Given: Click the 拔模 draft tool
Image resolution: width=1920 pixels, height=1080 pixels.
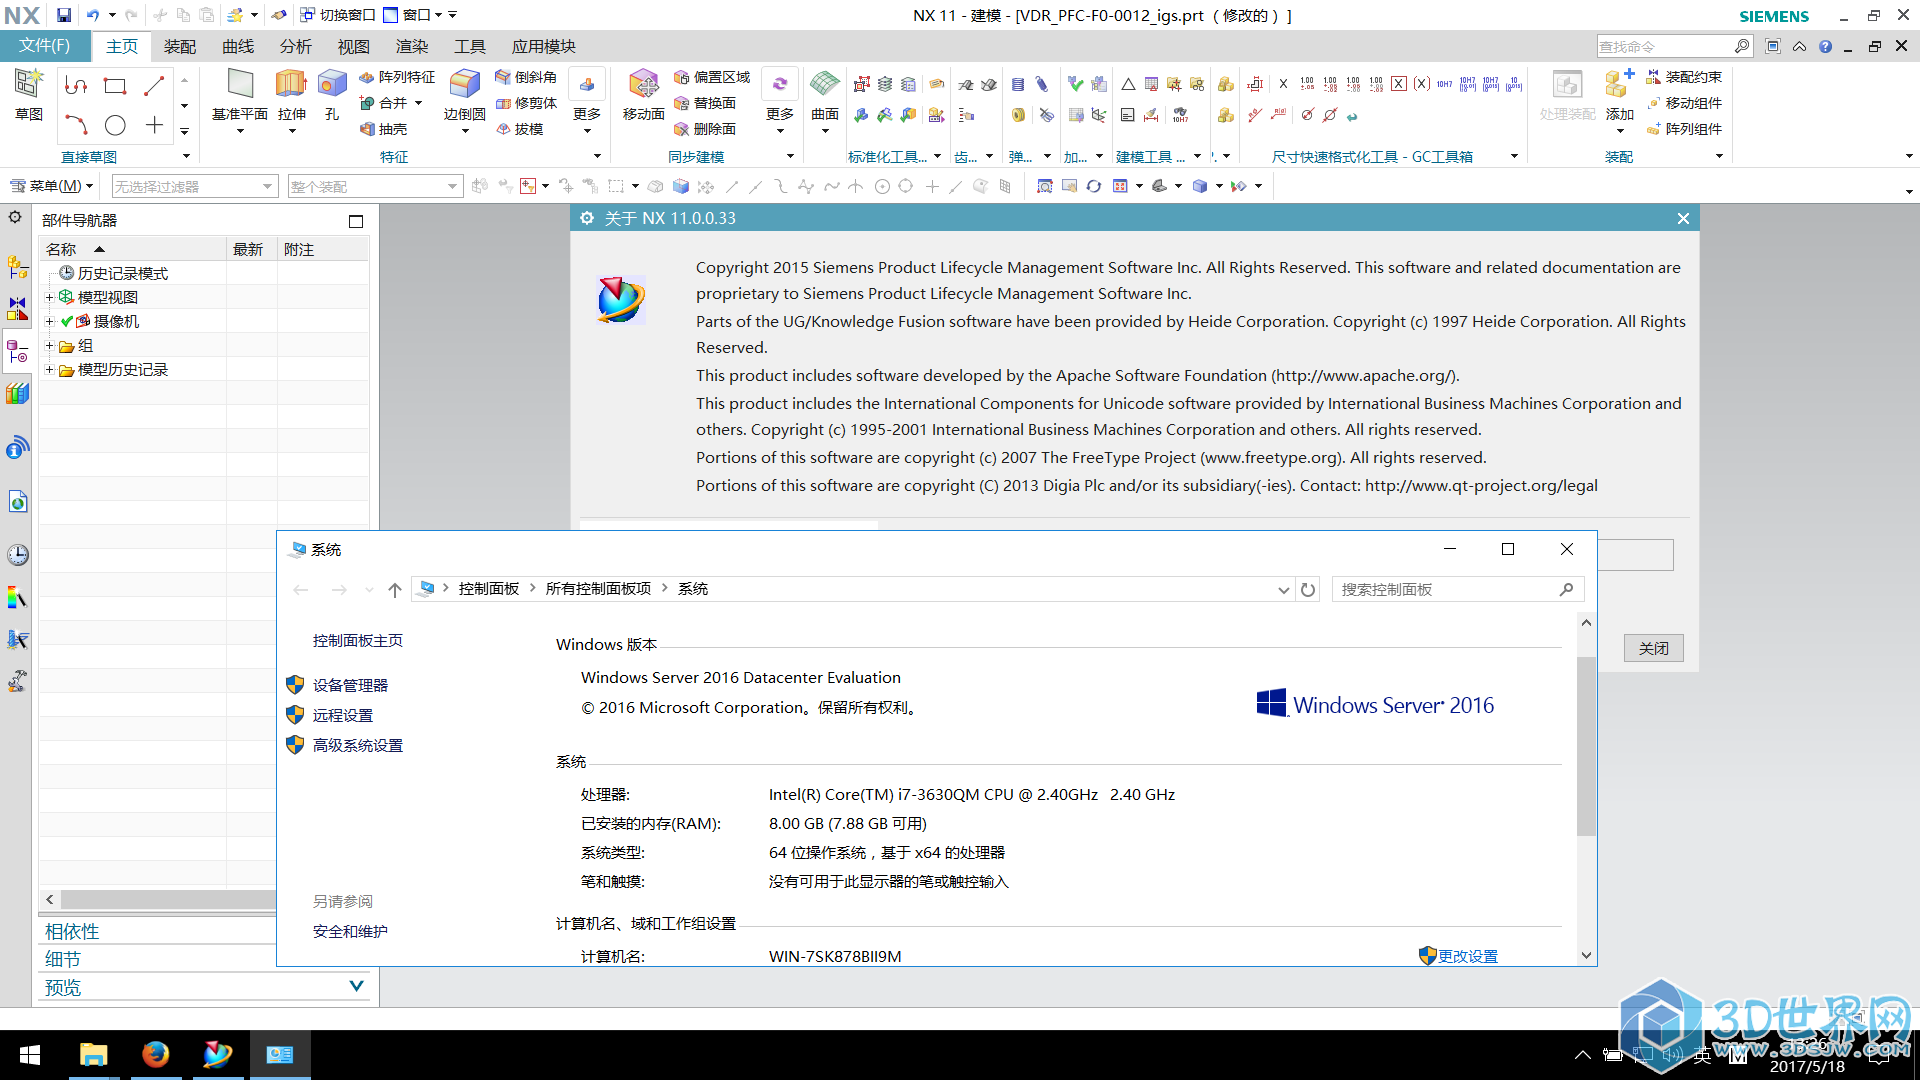Looking at the screenshot, I should (x=519, y=129).
